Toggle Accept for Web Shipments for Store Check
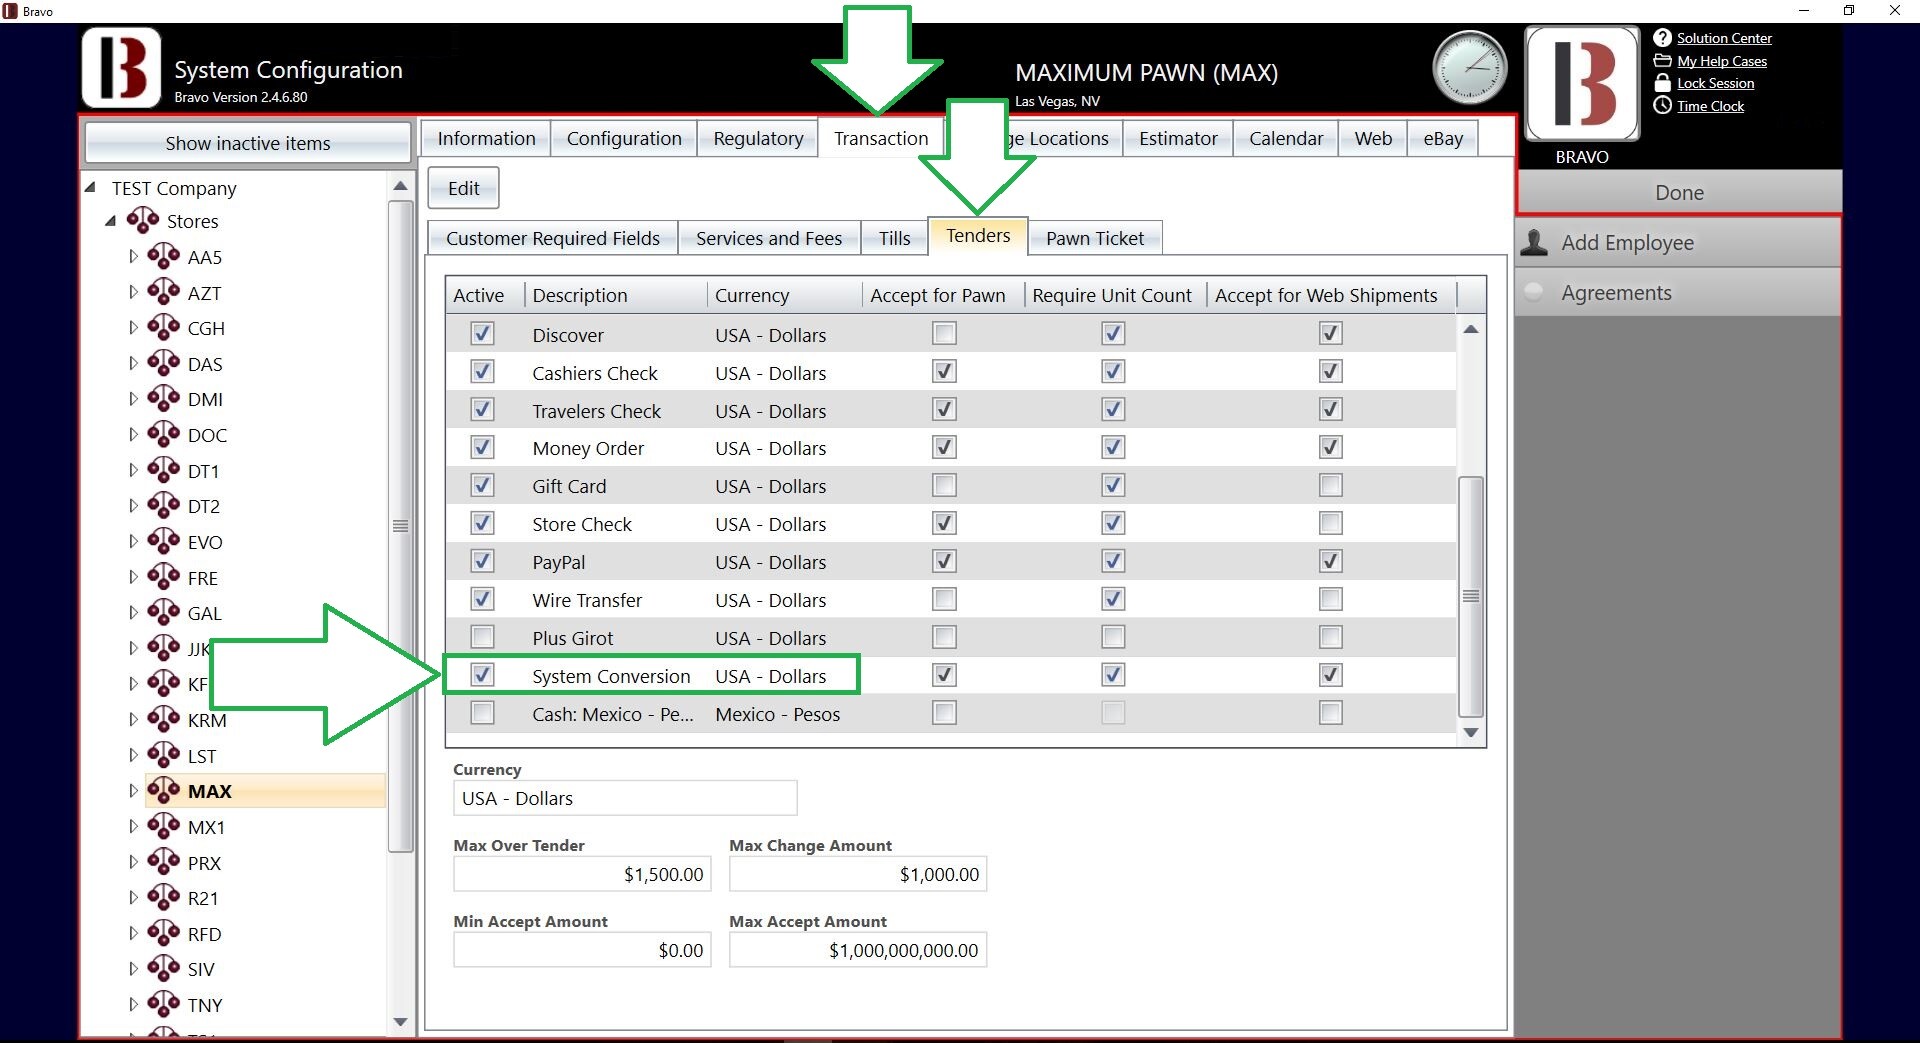Viewport: 1920px width, 1043px height. (1330, 523)
